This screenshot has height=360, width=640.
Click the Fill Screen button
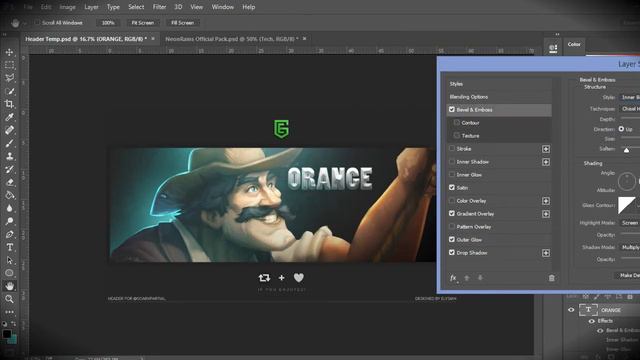tap(182, 23)
